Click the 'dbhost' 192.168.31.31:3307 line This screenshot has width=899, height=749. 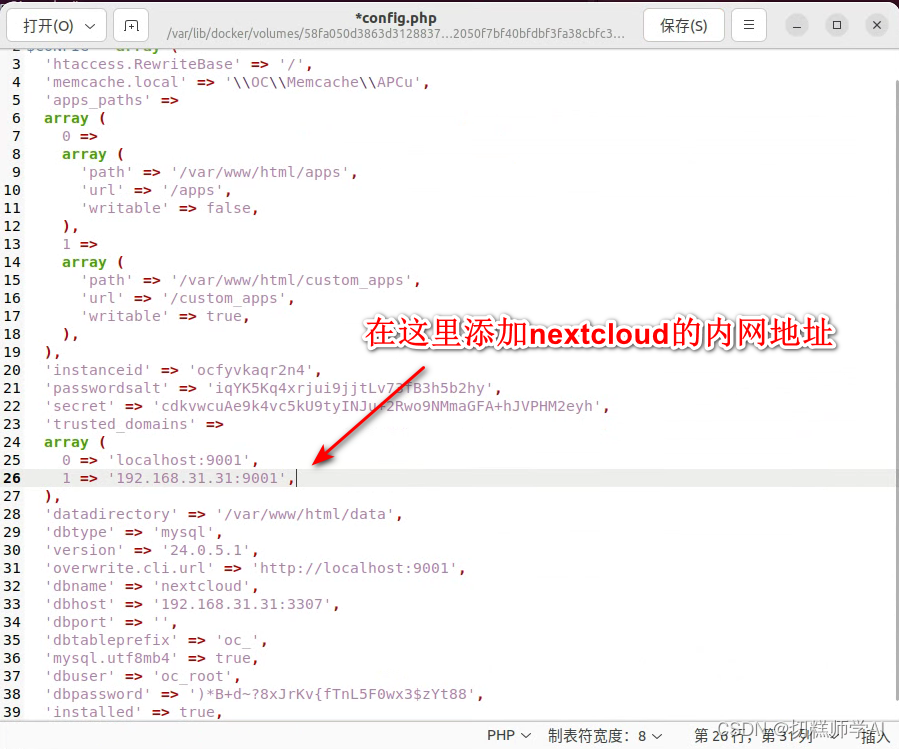click(x=192, y=604)
